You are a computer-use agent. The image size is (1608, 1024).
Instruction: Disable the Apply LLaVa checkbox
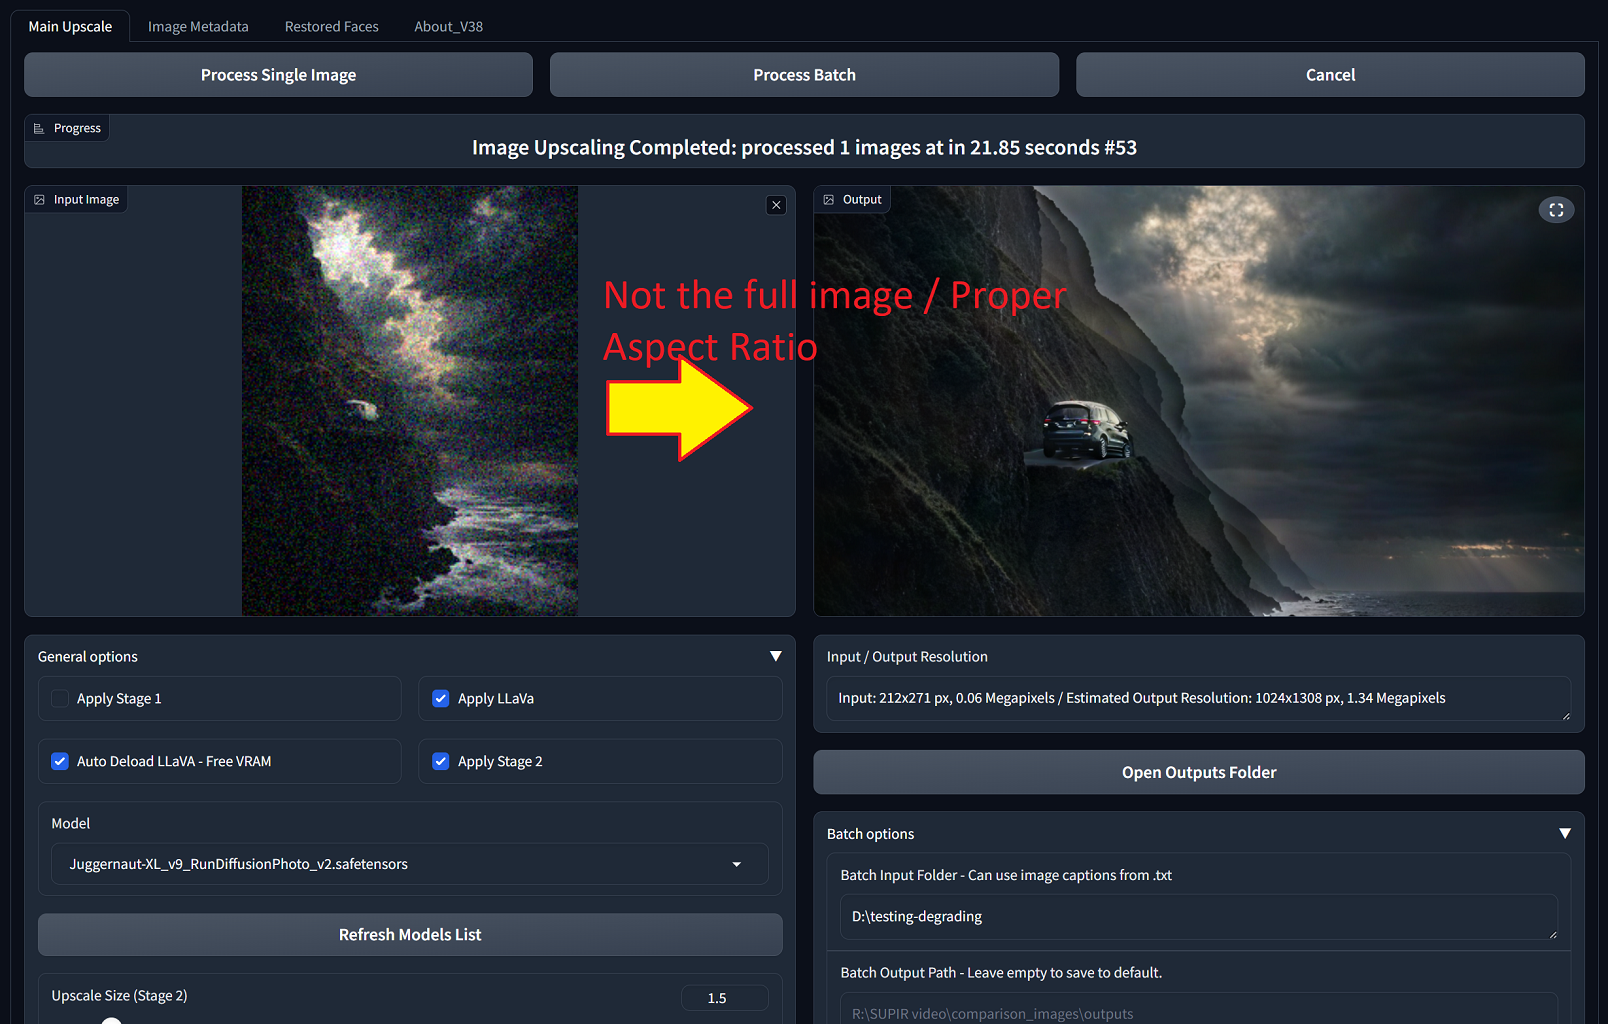point(441,698)
